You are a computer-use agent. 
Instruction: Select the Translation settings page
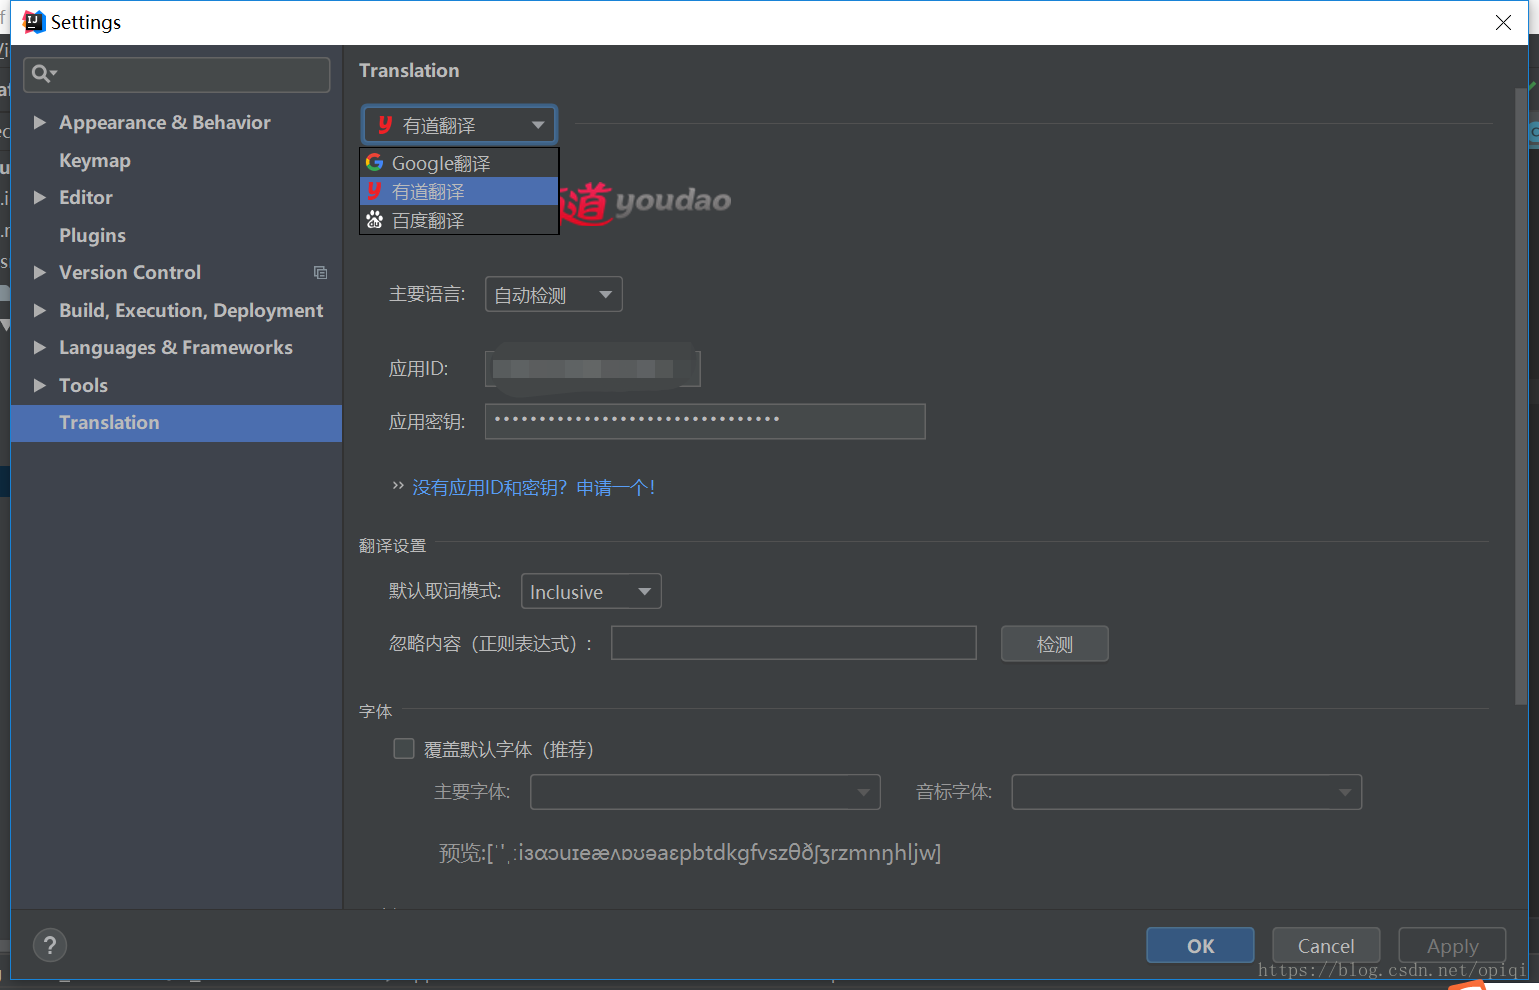point(176,423)
